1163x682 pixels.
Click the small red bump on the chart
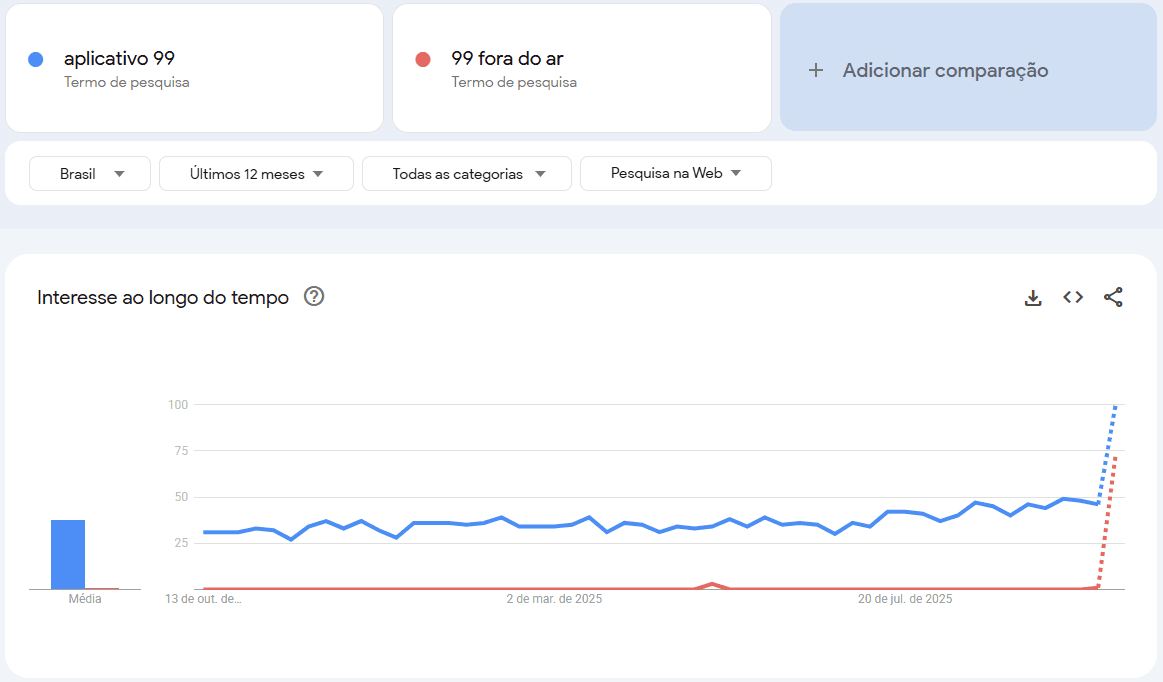pos(711,584)
